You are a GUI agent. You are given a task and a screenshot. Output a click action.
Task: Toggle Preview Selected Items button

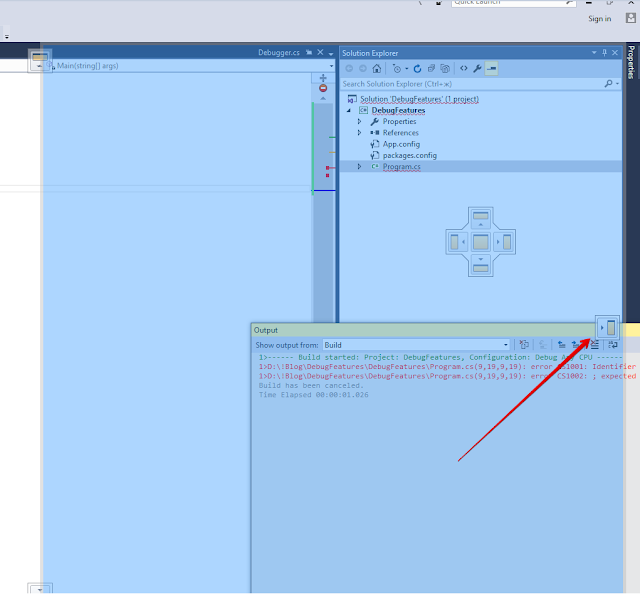coord(491,69)
